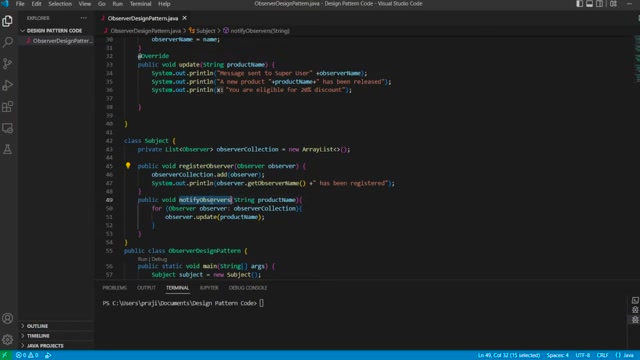Click line number 49 in the gutter

[x=109, y=200]
